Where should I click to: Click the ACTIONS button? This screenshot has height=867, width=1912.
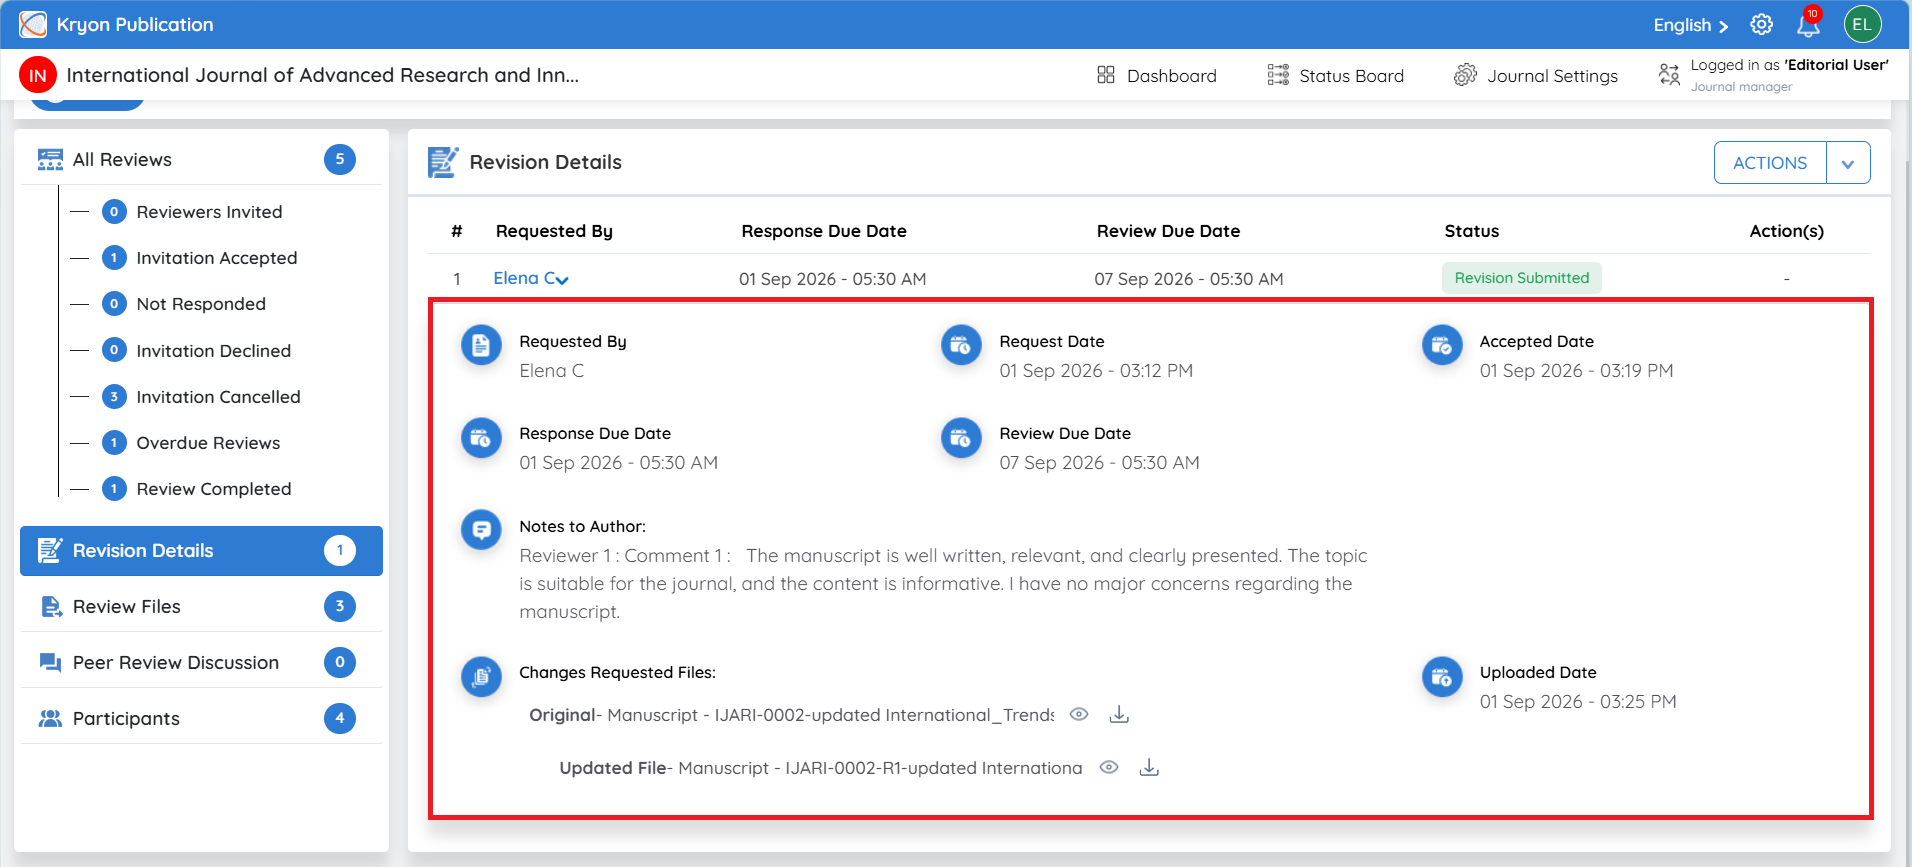[1770, 163]
